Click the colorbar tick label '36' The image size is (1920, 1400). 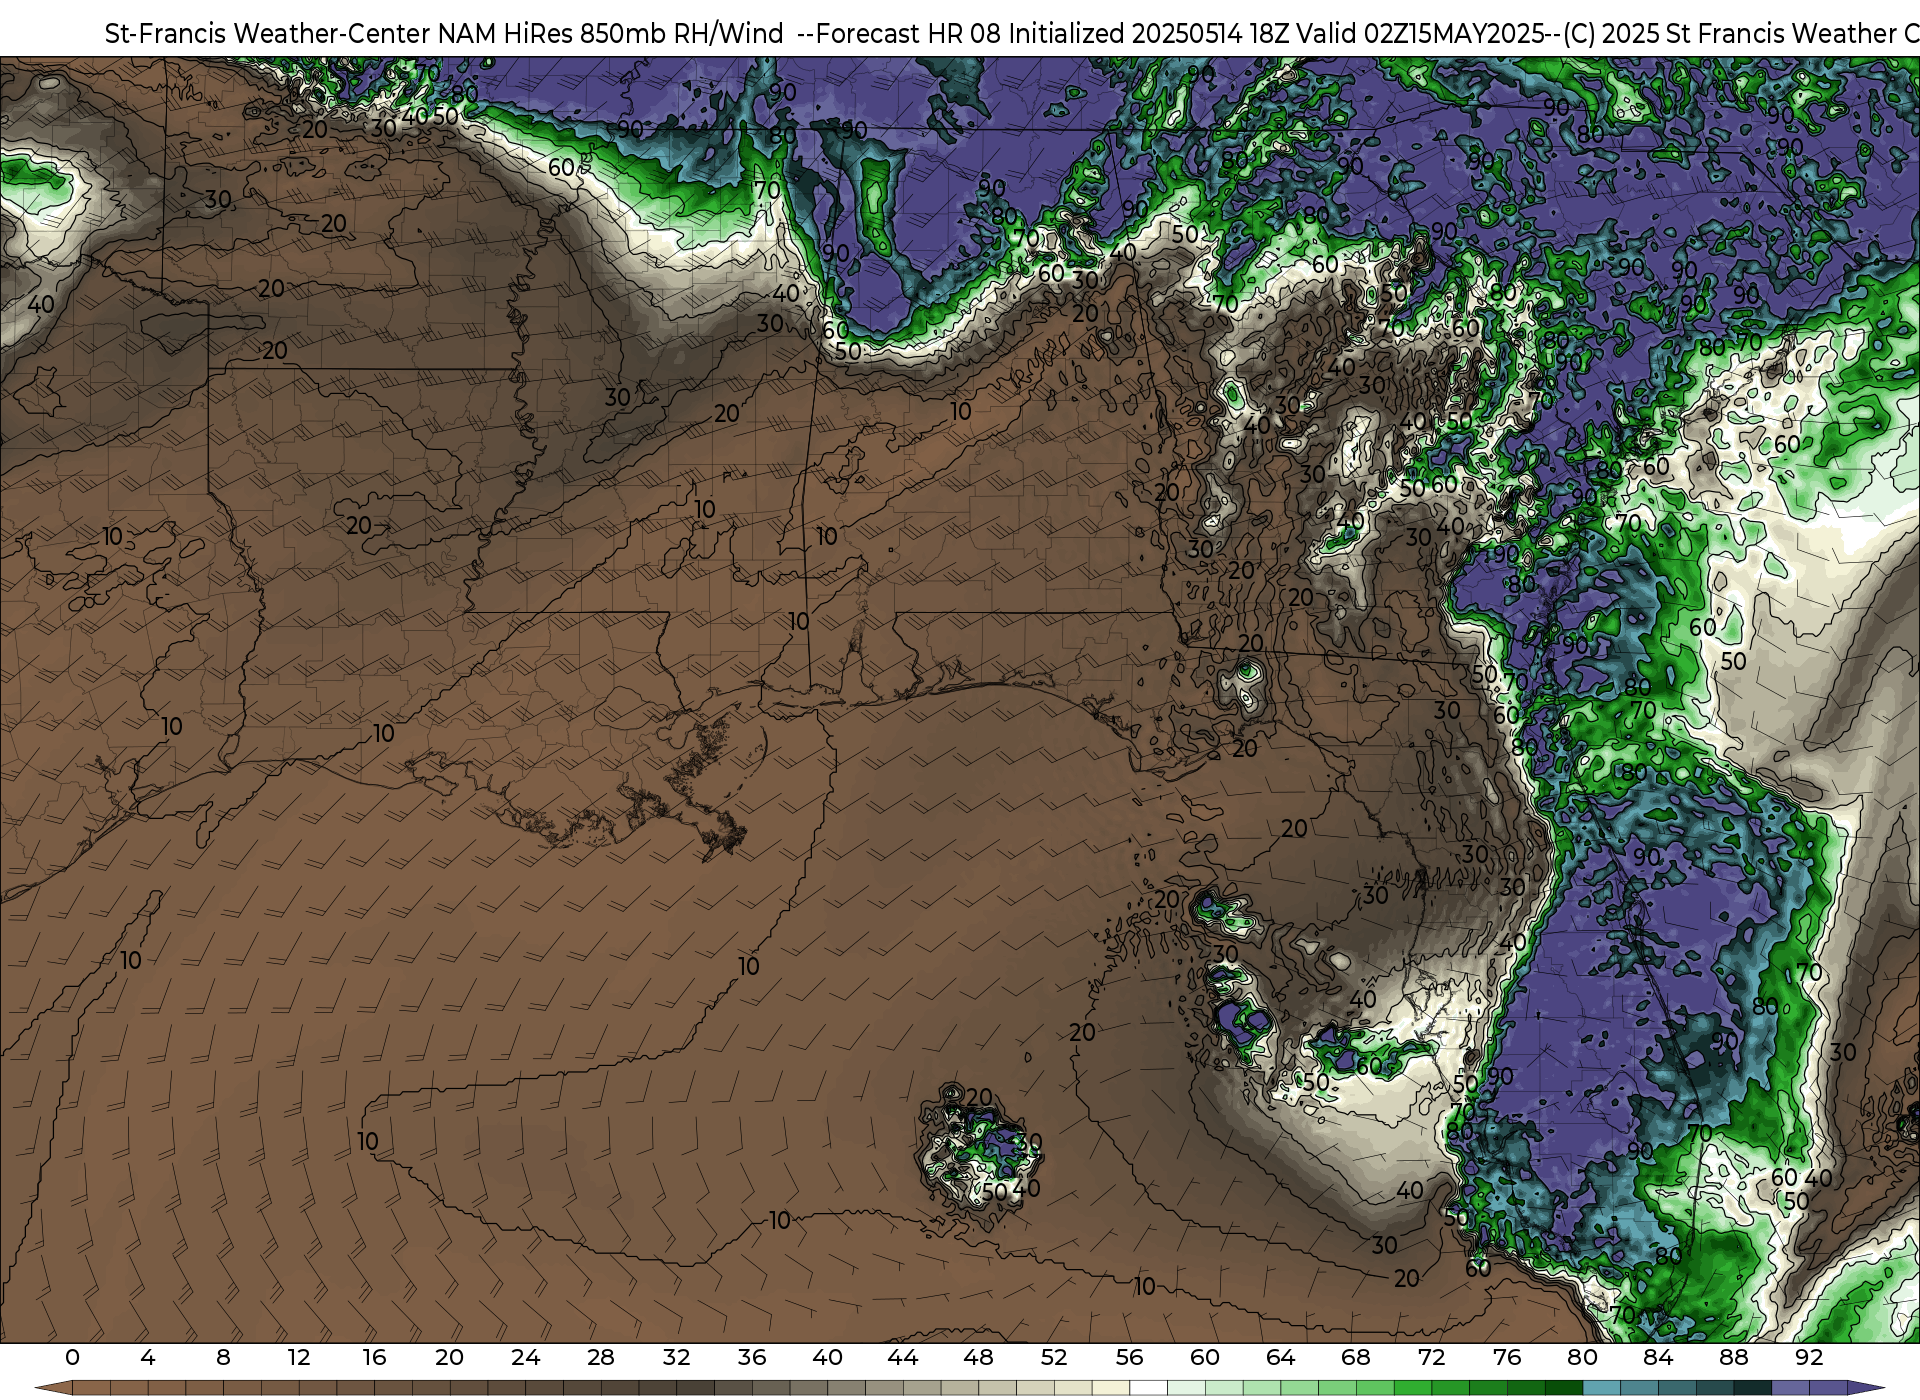[752, 1357]
